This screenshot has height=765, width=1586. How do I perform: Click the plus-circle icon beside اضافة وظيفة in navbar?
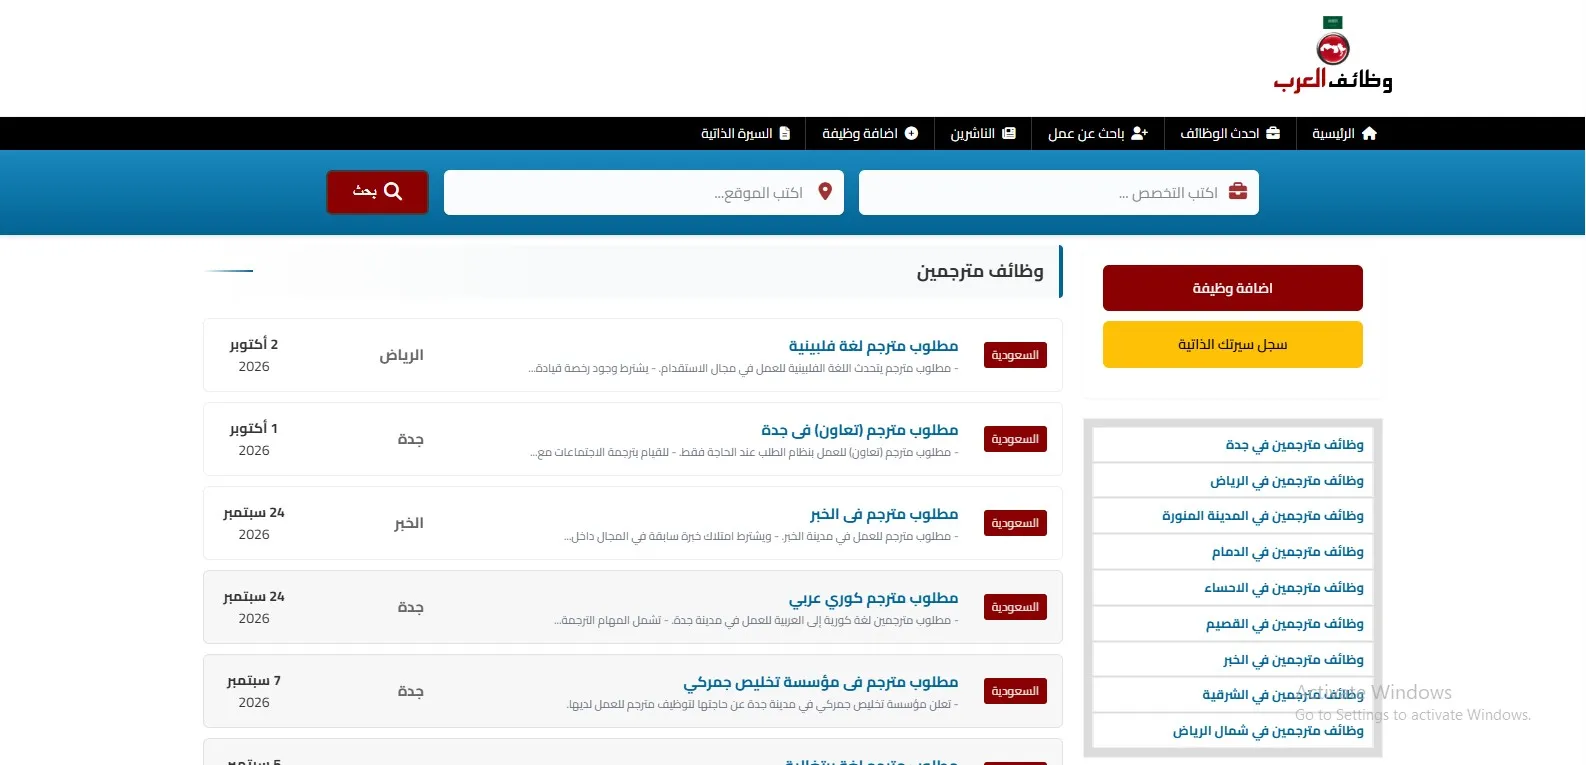tap(911, 133)
